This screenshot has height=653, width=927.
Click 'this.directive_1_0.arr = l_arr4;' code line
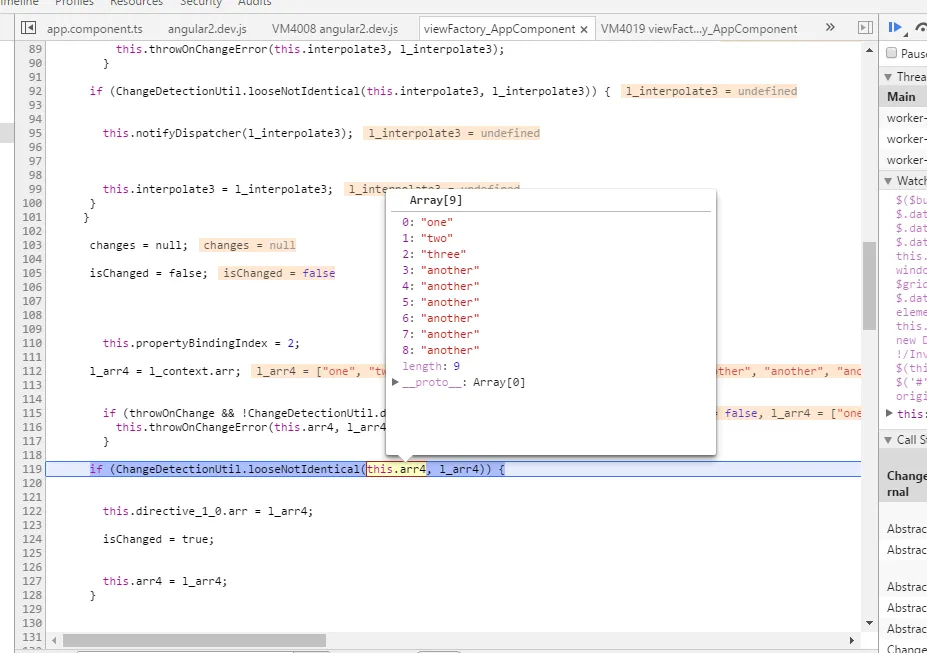tap(208, 511)
